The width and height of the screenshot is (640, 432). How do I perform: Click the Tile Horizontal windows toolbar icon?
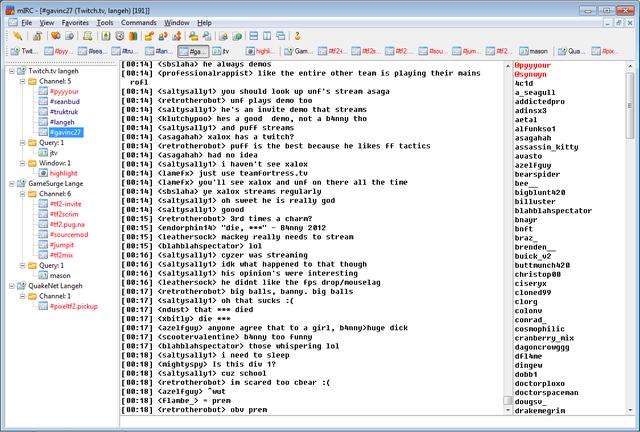(254, 35)
